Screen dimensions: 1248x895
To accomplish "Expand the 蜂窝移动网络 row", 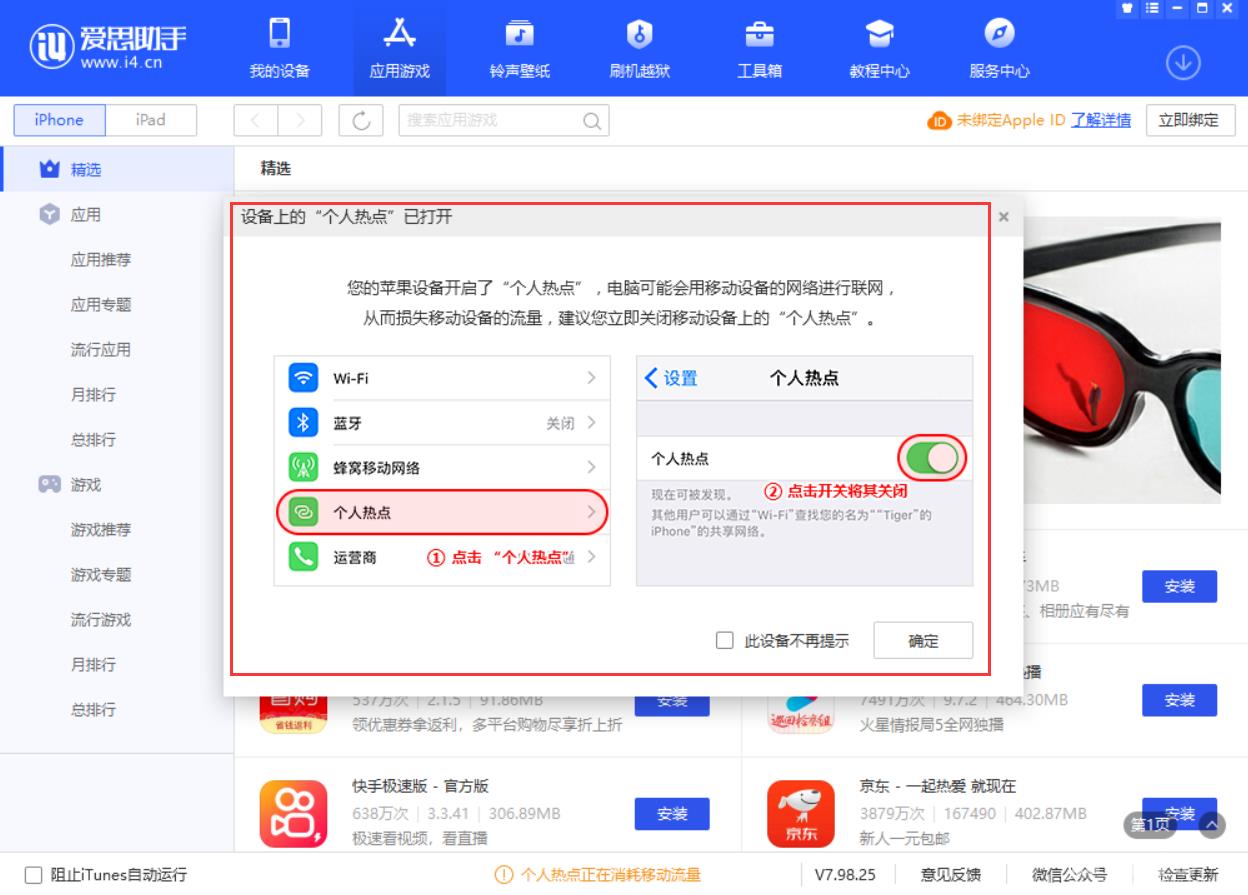I will pos(440,467).
